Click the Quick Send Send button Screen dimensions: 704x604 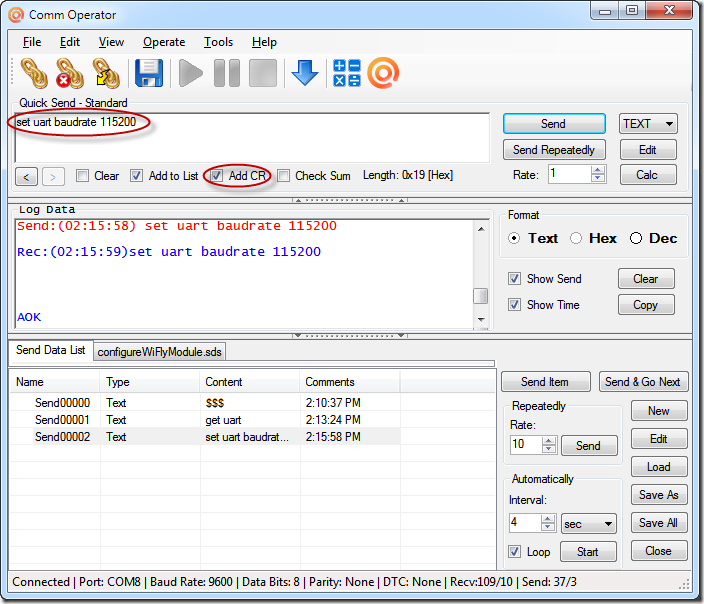(x=554, y=123)
